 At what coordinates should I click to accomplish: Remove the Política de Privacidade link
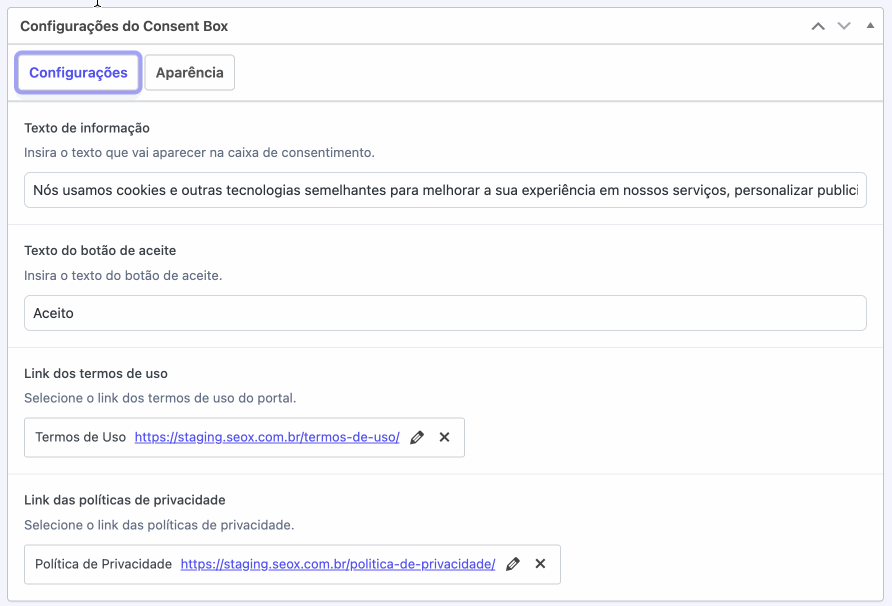coord(541,564)
